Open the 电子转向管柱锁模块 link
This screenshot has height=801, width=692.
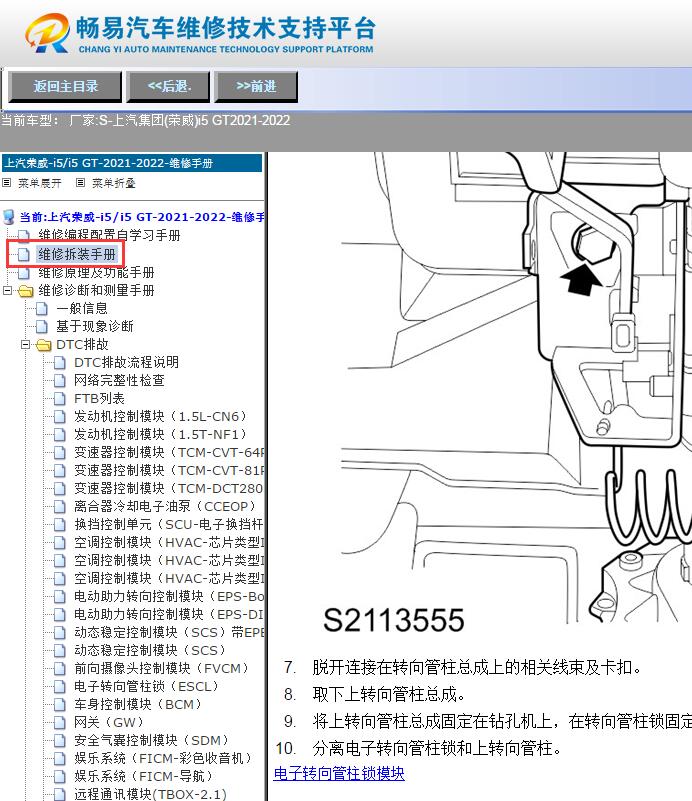pyautogui.click(x=339, y=773)
